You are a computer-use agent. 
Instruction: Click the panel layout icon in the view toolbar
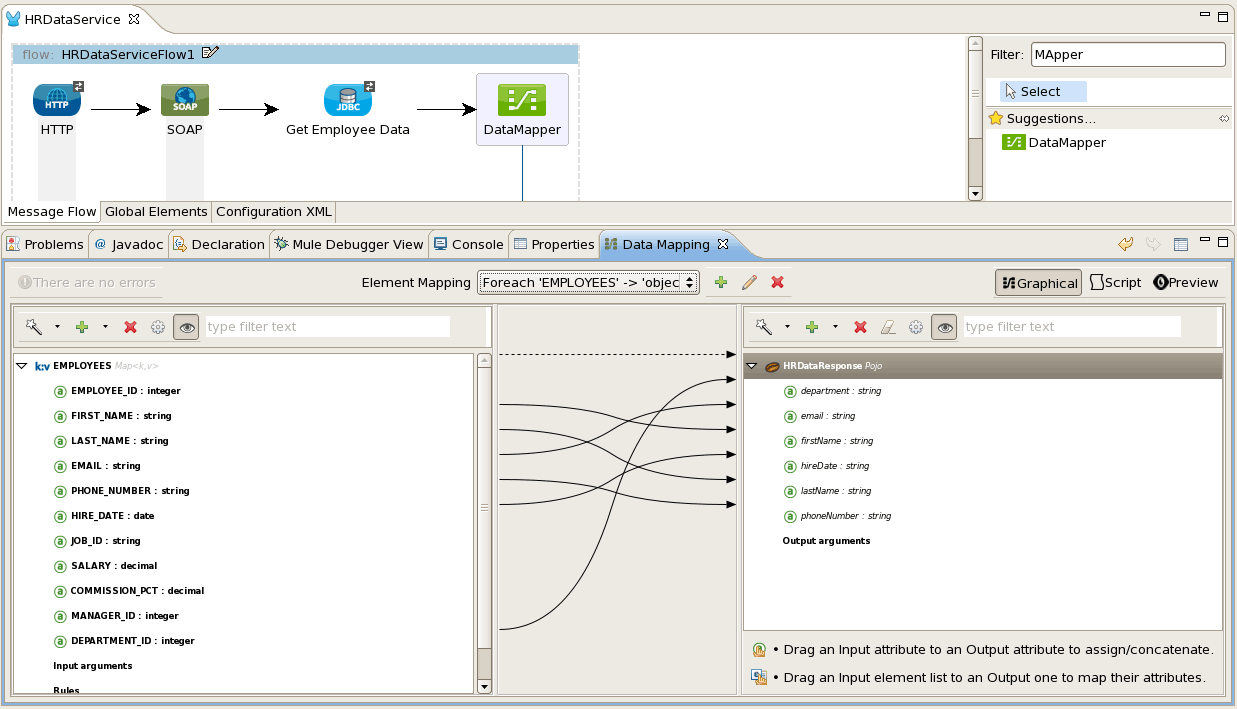[1180, 244]
